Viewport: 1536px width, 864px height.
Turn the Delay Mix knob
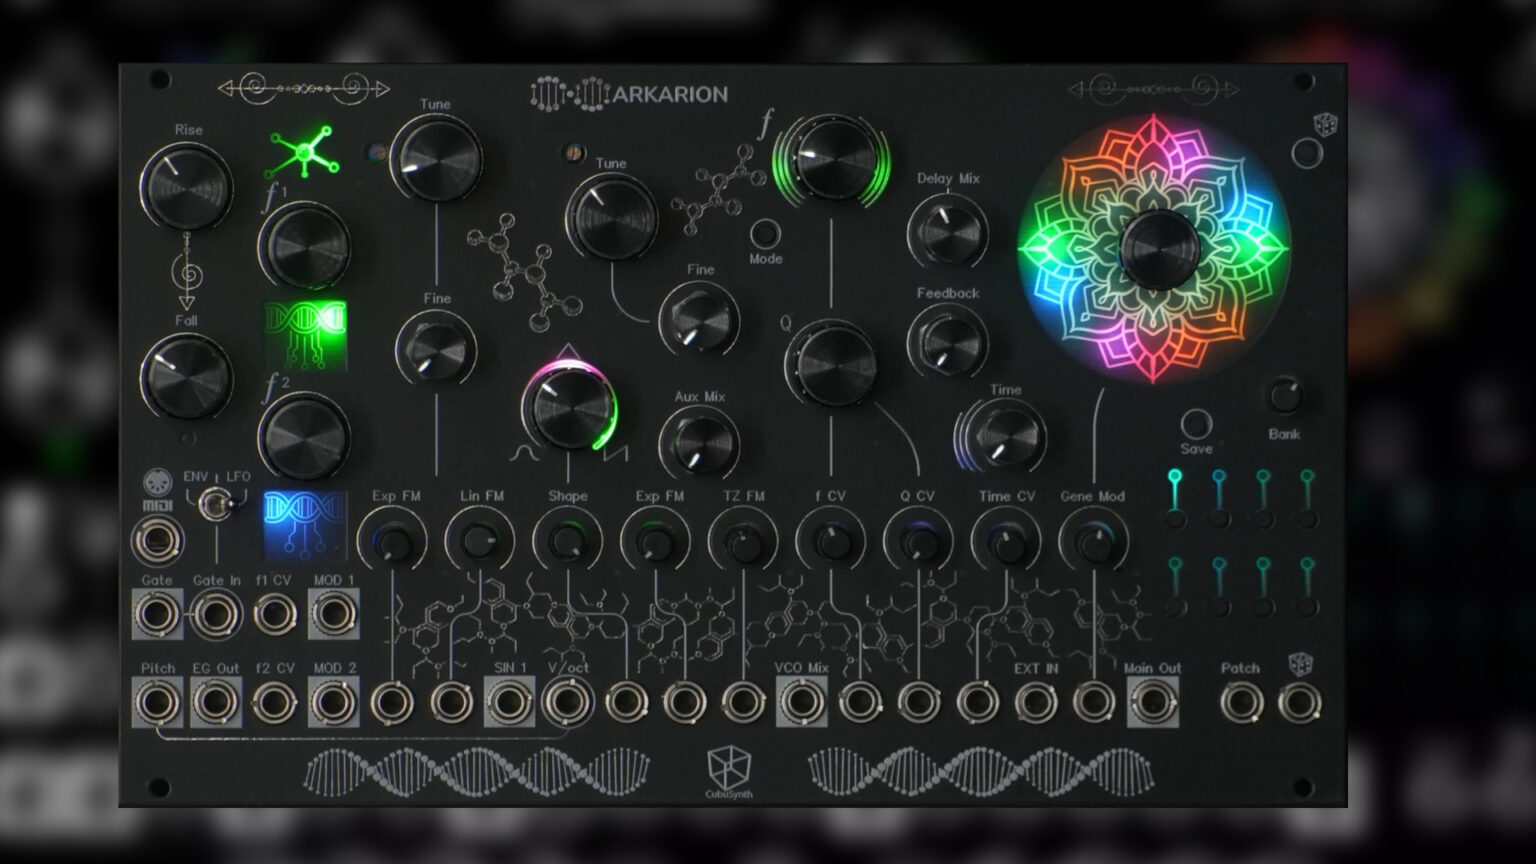point(948,227)
